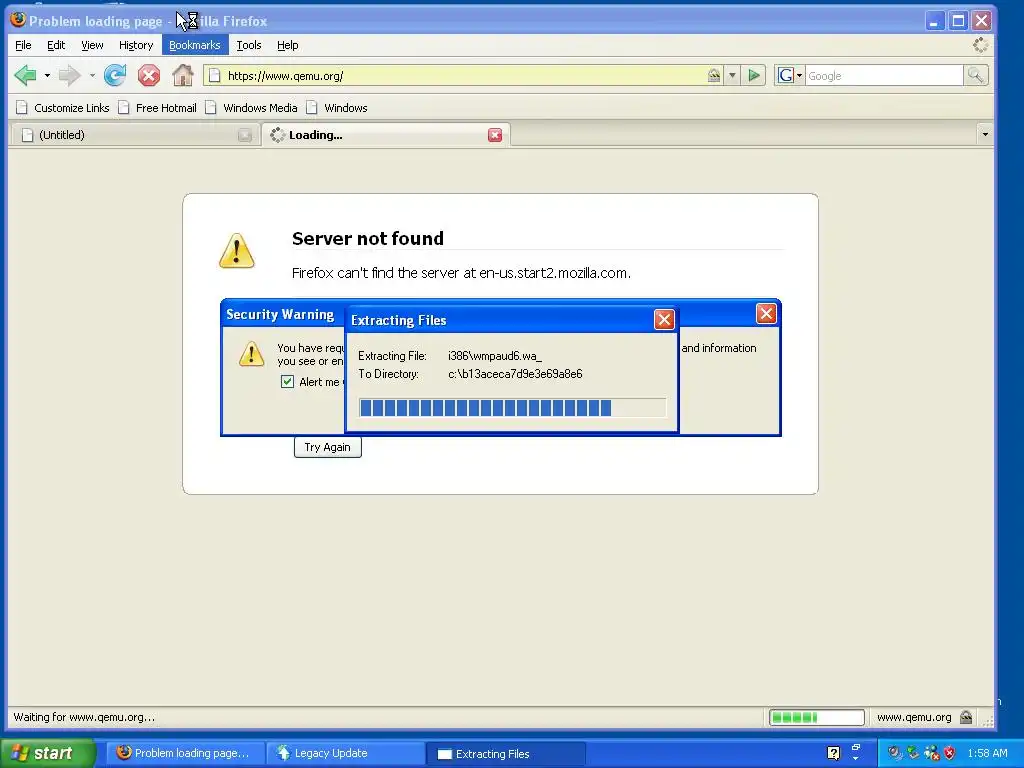
Task: Open the Back history dropdown arrow
Action: (47, 76)
